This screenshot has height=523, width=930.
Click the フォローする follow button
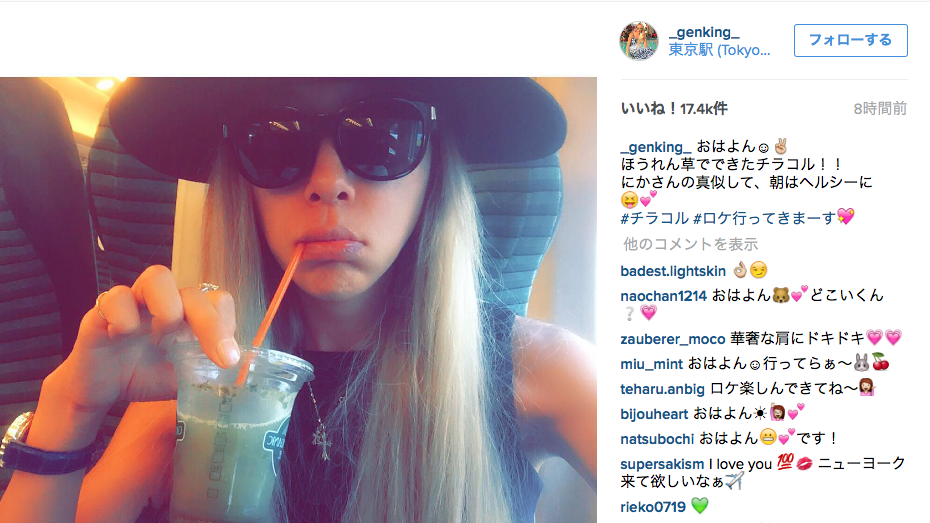pyautogui.click(x=851, y=40)
